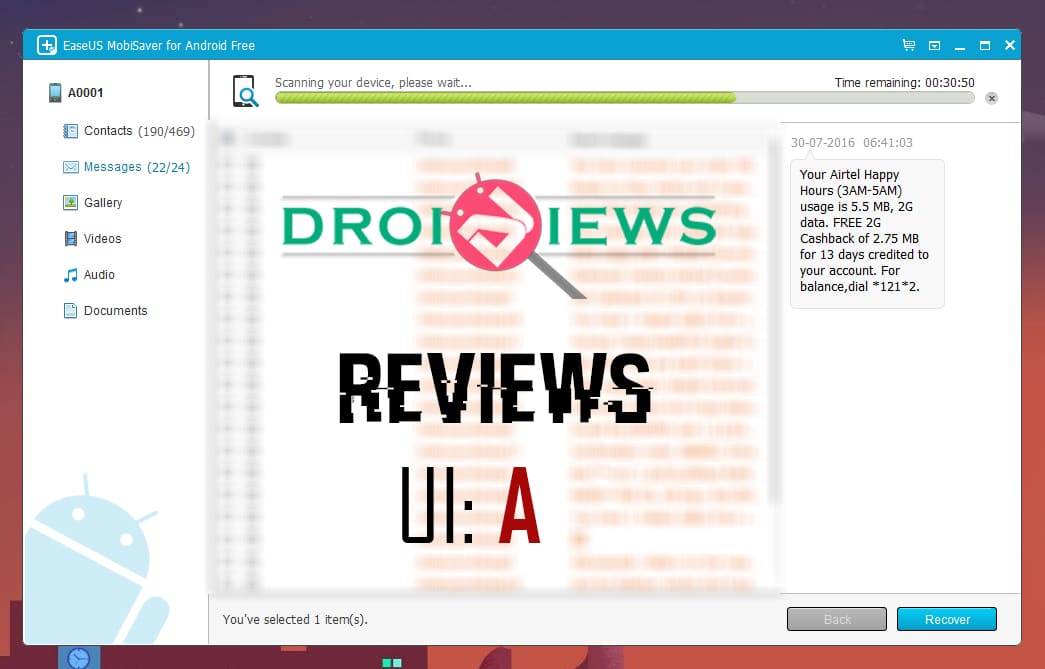
Task: Show recovered Videos category
Action: coord(92,239)
